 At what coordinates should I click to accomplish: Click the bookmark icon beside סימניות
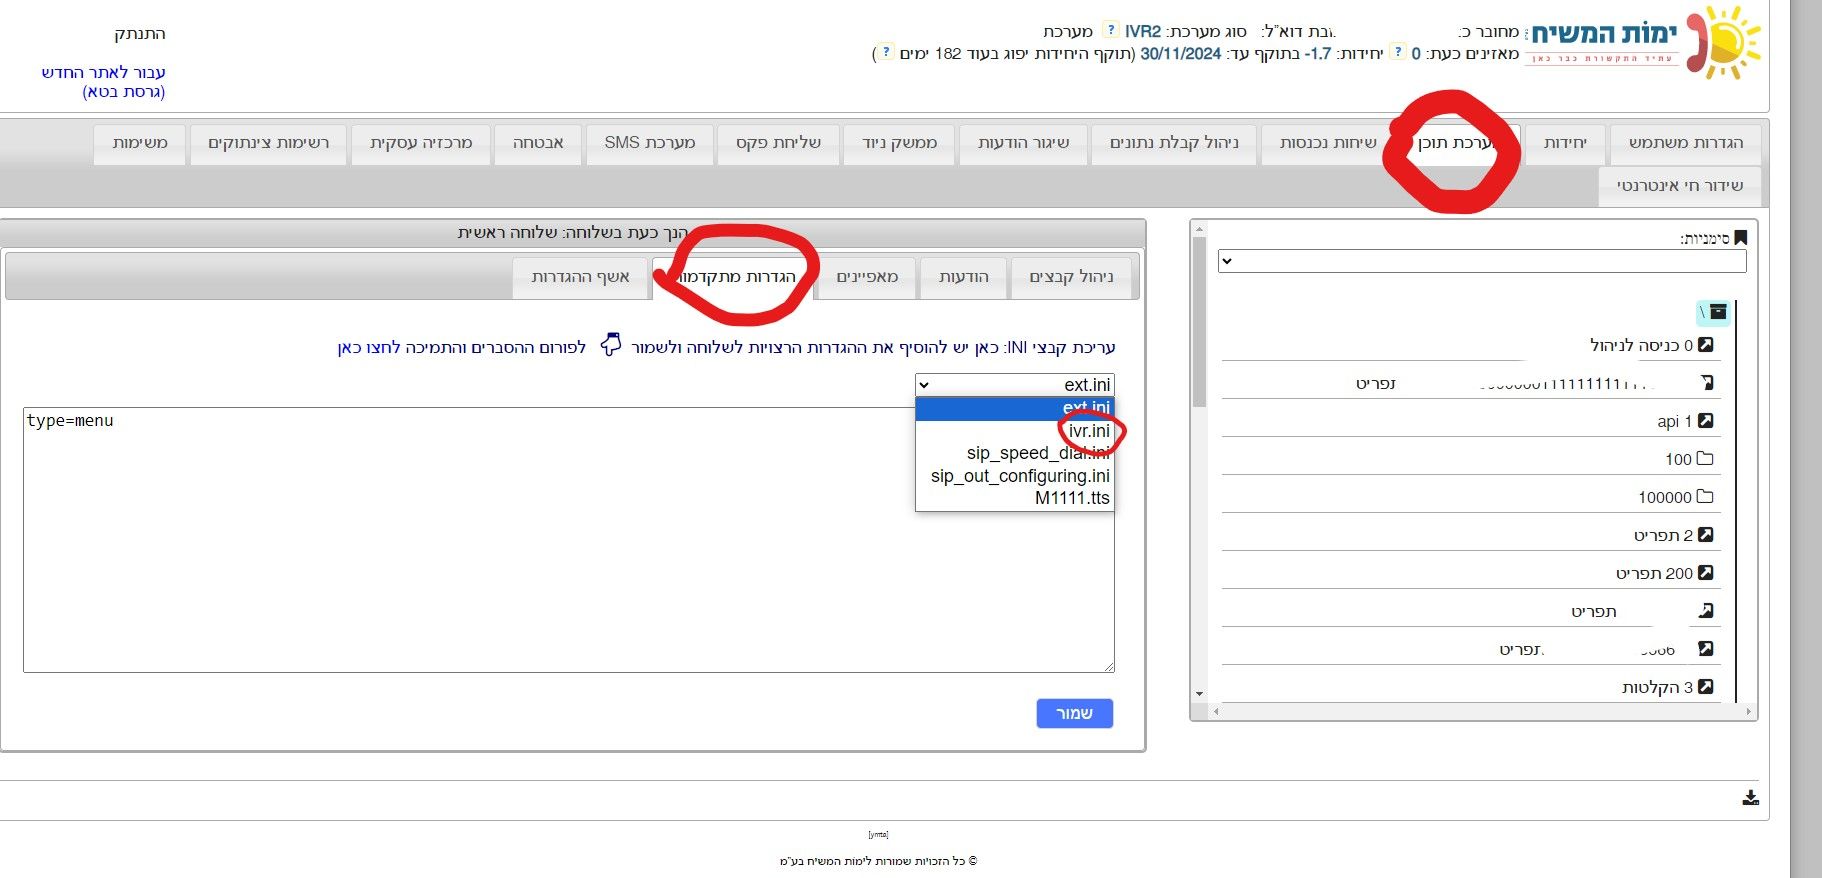(1740, 238)
